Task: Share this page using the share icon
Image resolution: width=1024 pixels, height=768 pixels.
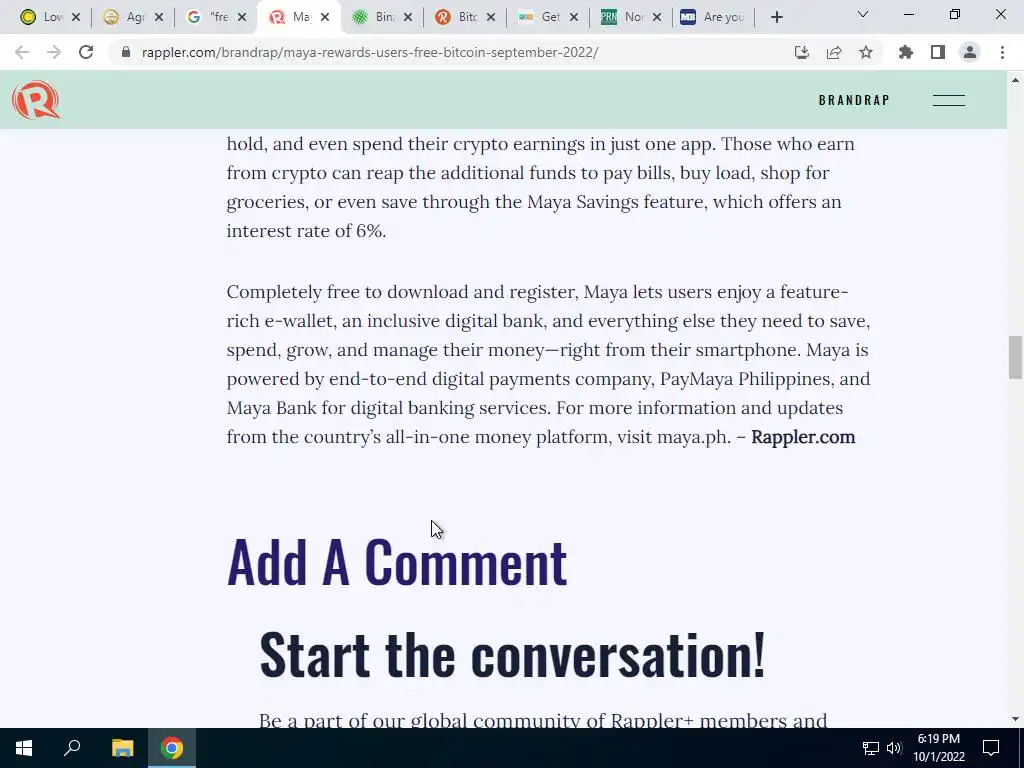Action: 834,52
